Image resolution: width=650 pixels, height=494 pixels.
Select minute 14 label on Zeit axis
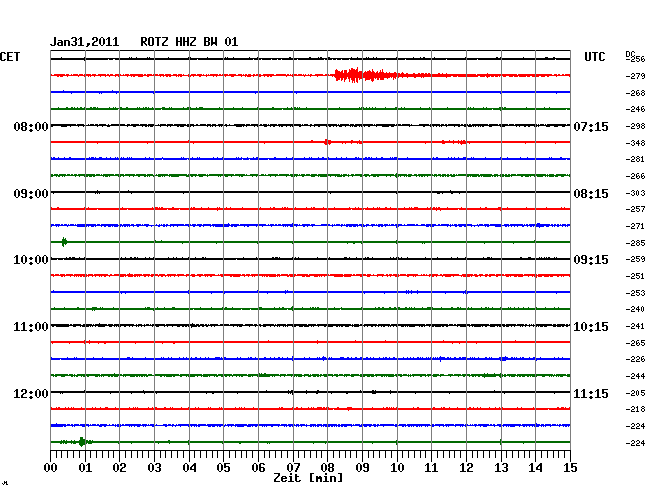[x=535, y=468]
